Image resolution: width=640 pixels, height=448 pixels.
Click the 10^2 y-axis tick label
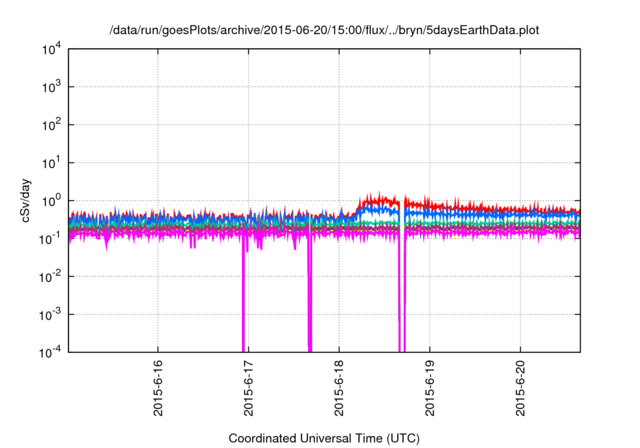pos(51,125)
